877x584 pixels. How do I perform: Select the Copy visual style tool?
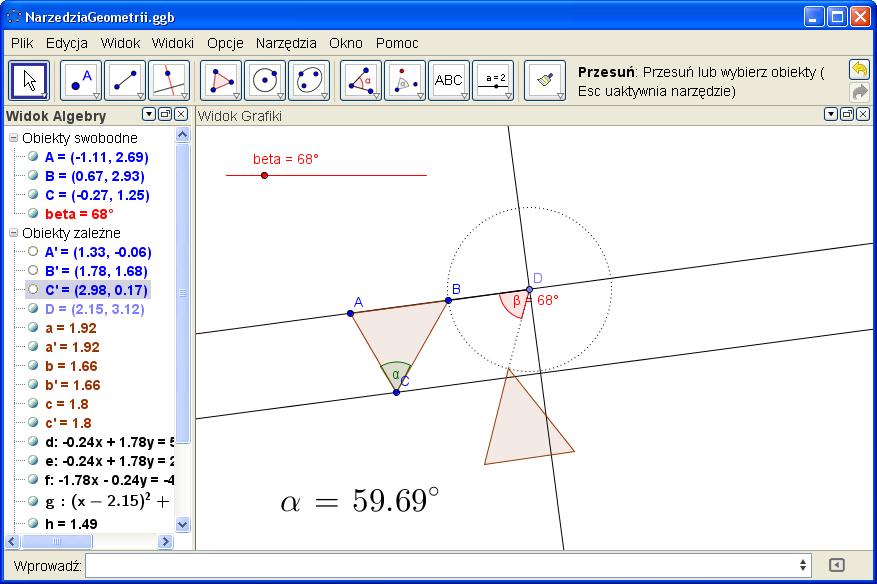point(545,81)
